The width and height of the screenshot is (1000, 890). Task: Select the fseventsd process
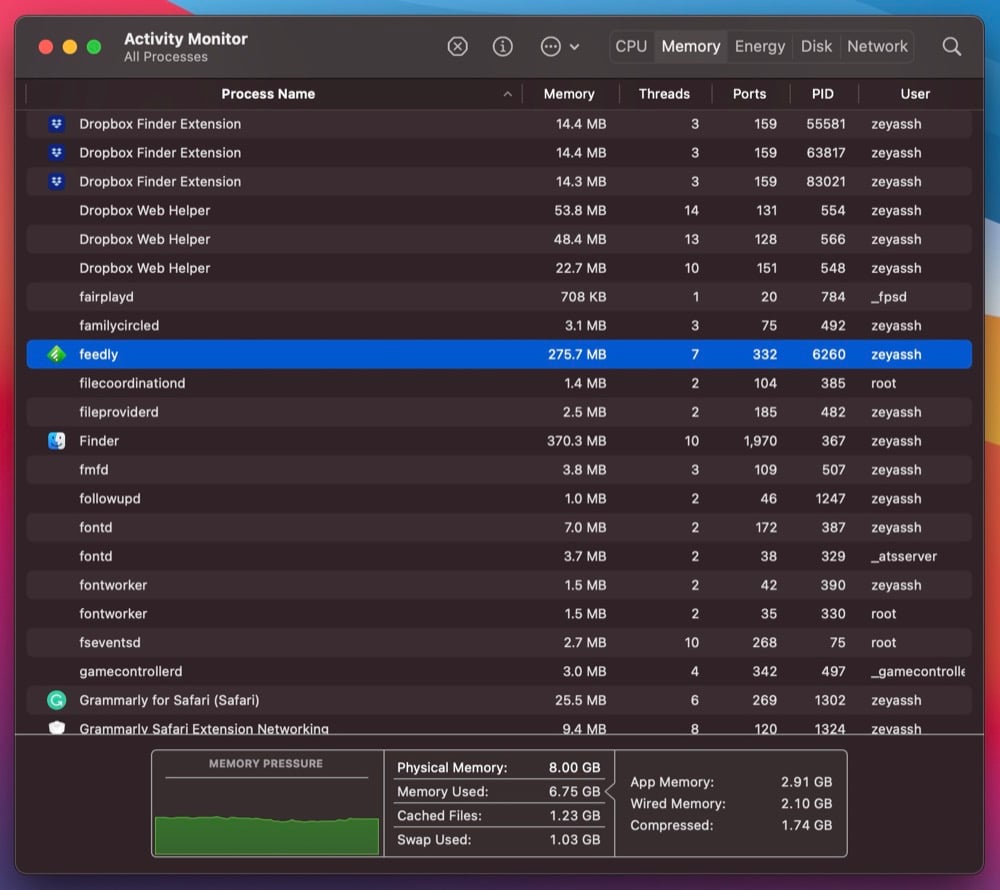coord(499,643)
